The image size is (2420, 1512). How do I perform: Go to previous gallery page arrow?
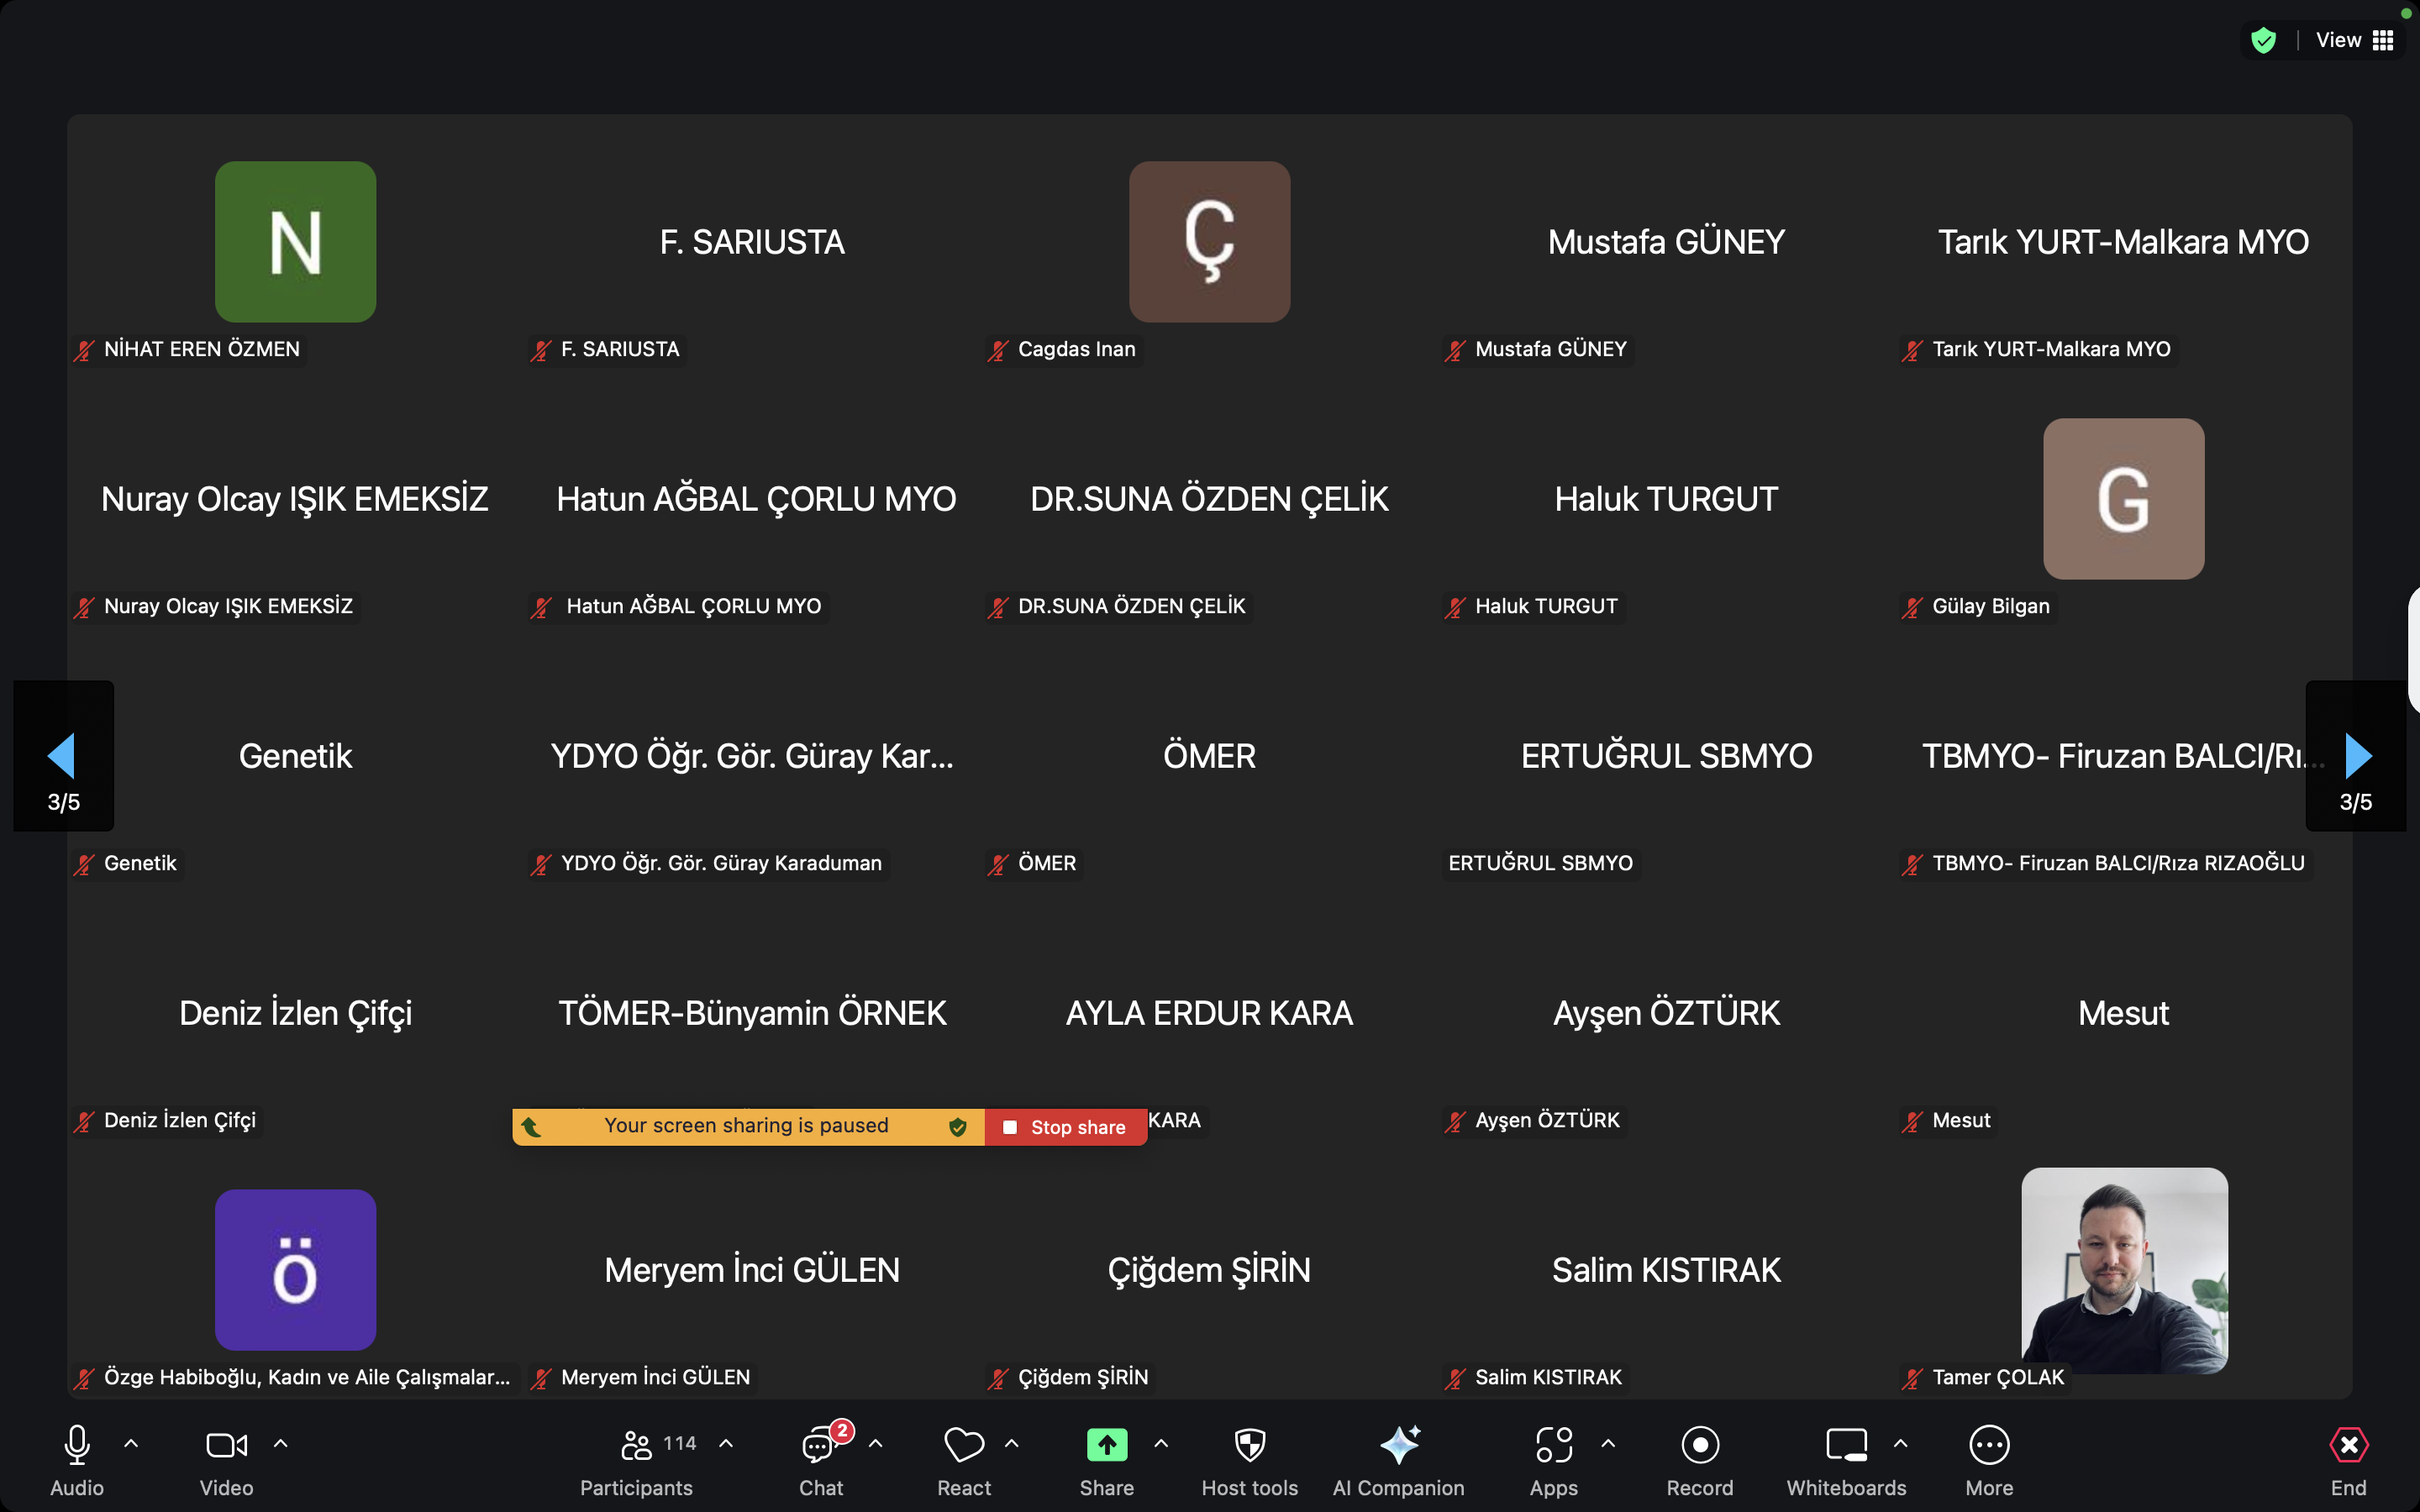tap(62, 756)
